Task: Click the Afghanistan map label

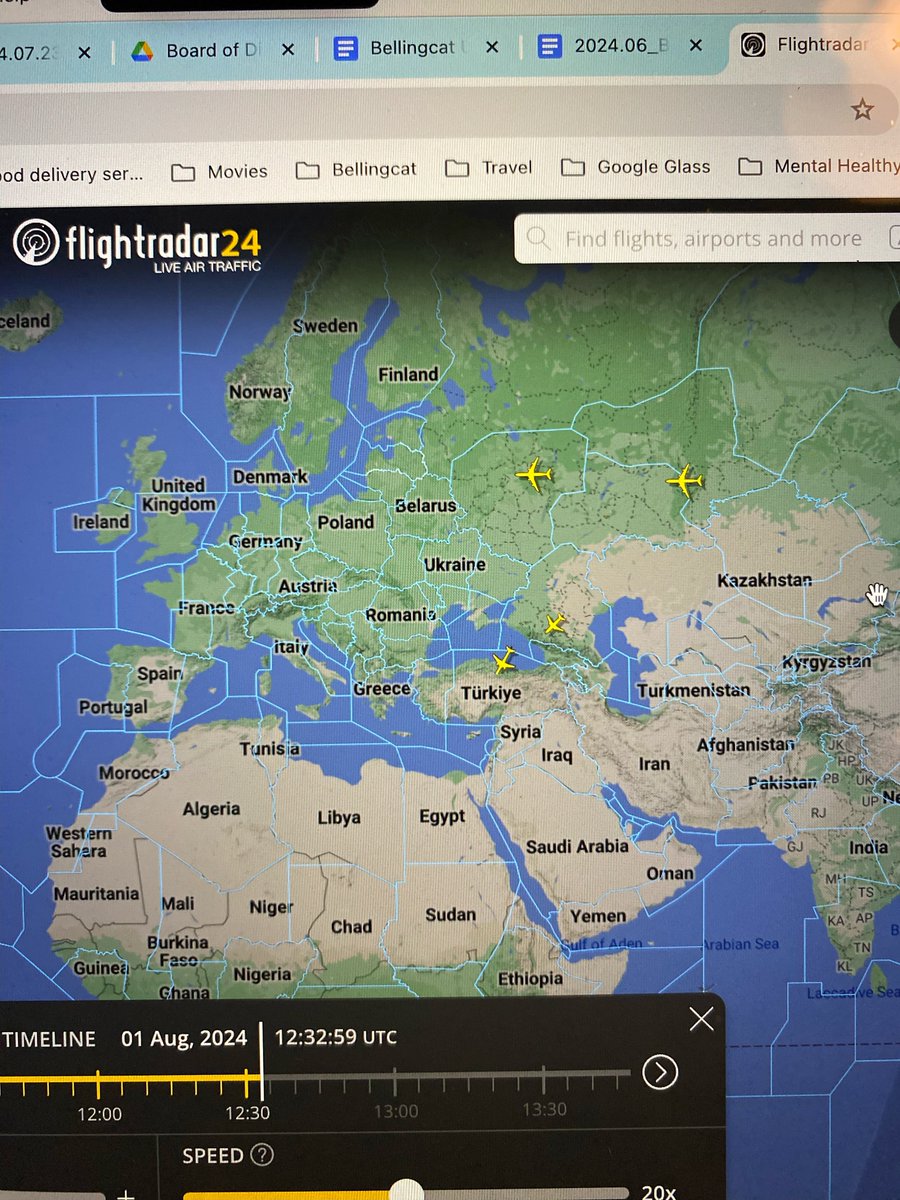Action: click(x=745, y=744)
